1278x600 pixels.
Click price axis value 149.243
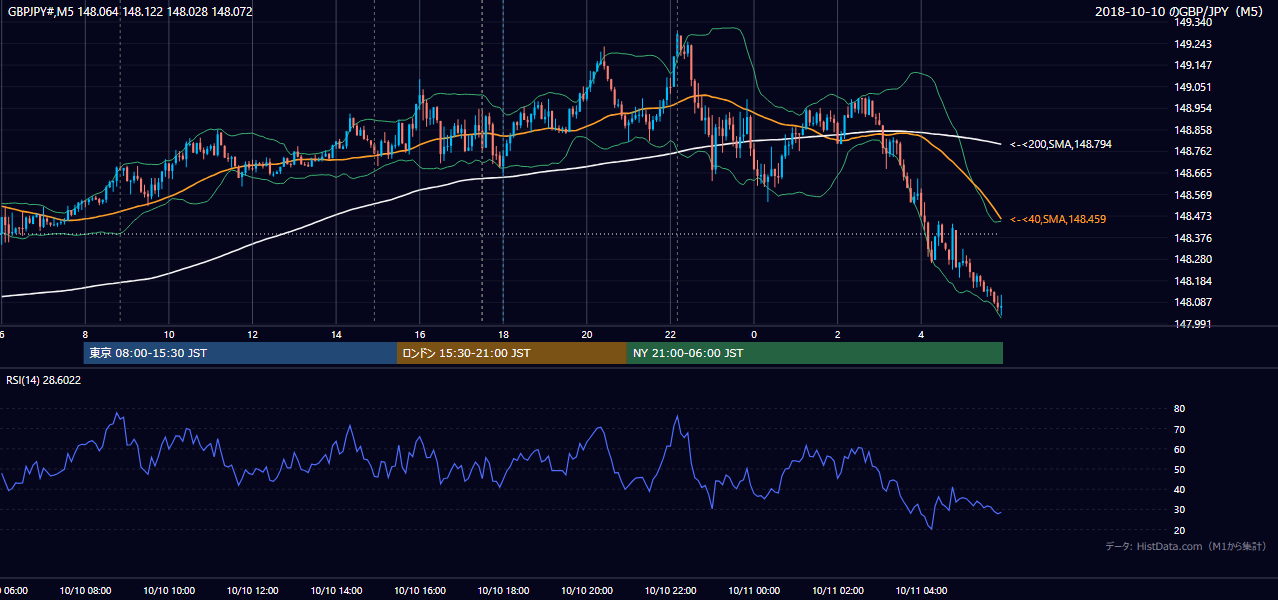point(1193,44)
